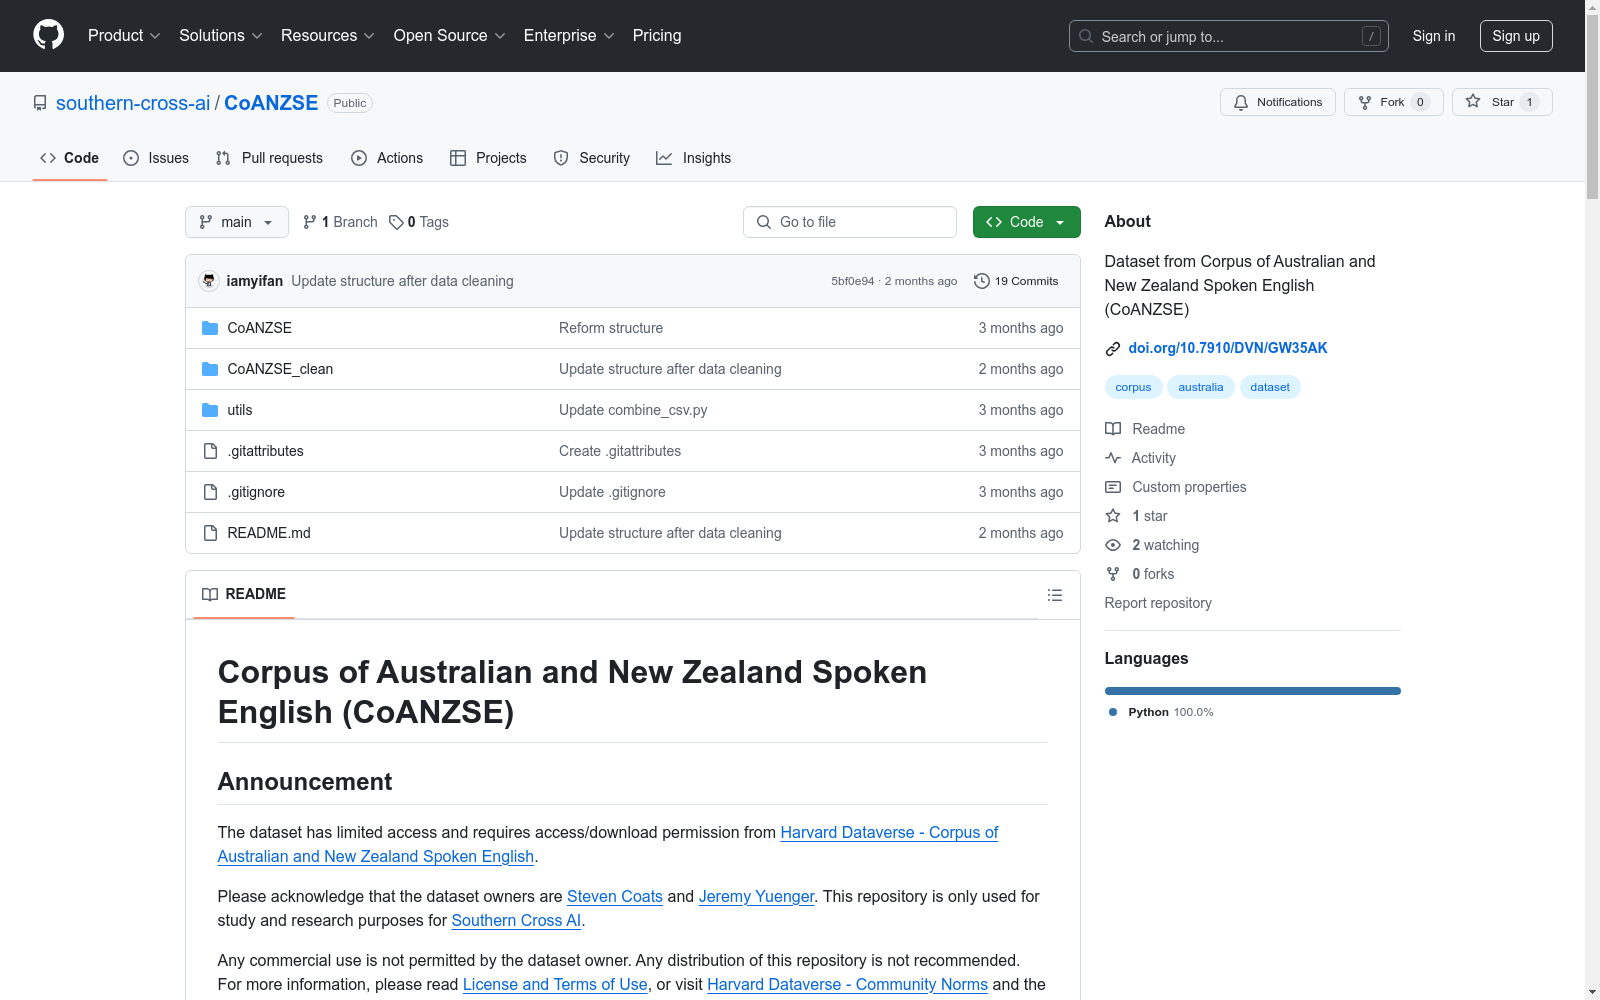
Task: Click the dataset topic tag
Action: pyautogui.click(x=1270, y=387)
